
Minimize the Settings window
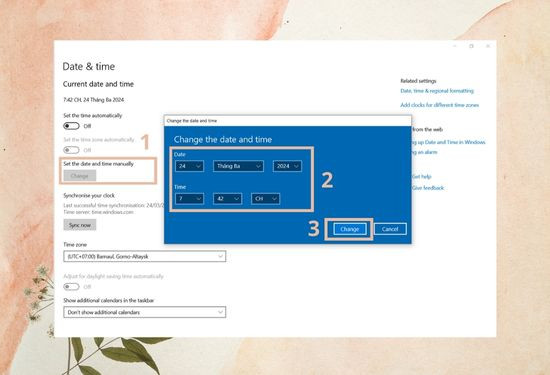[x=455, y=46]
